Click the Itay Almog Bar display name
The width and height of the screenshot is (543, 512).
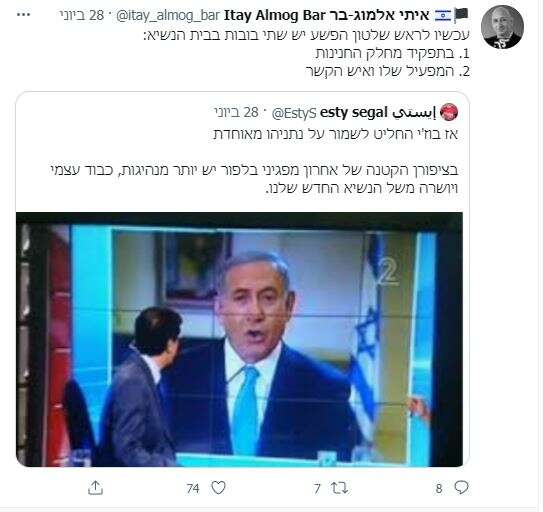point(327,15)
